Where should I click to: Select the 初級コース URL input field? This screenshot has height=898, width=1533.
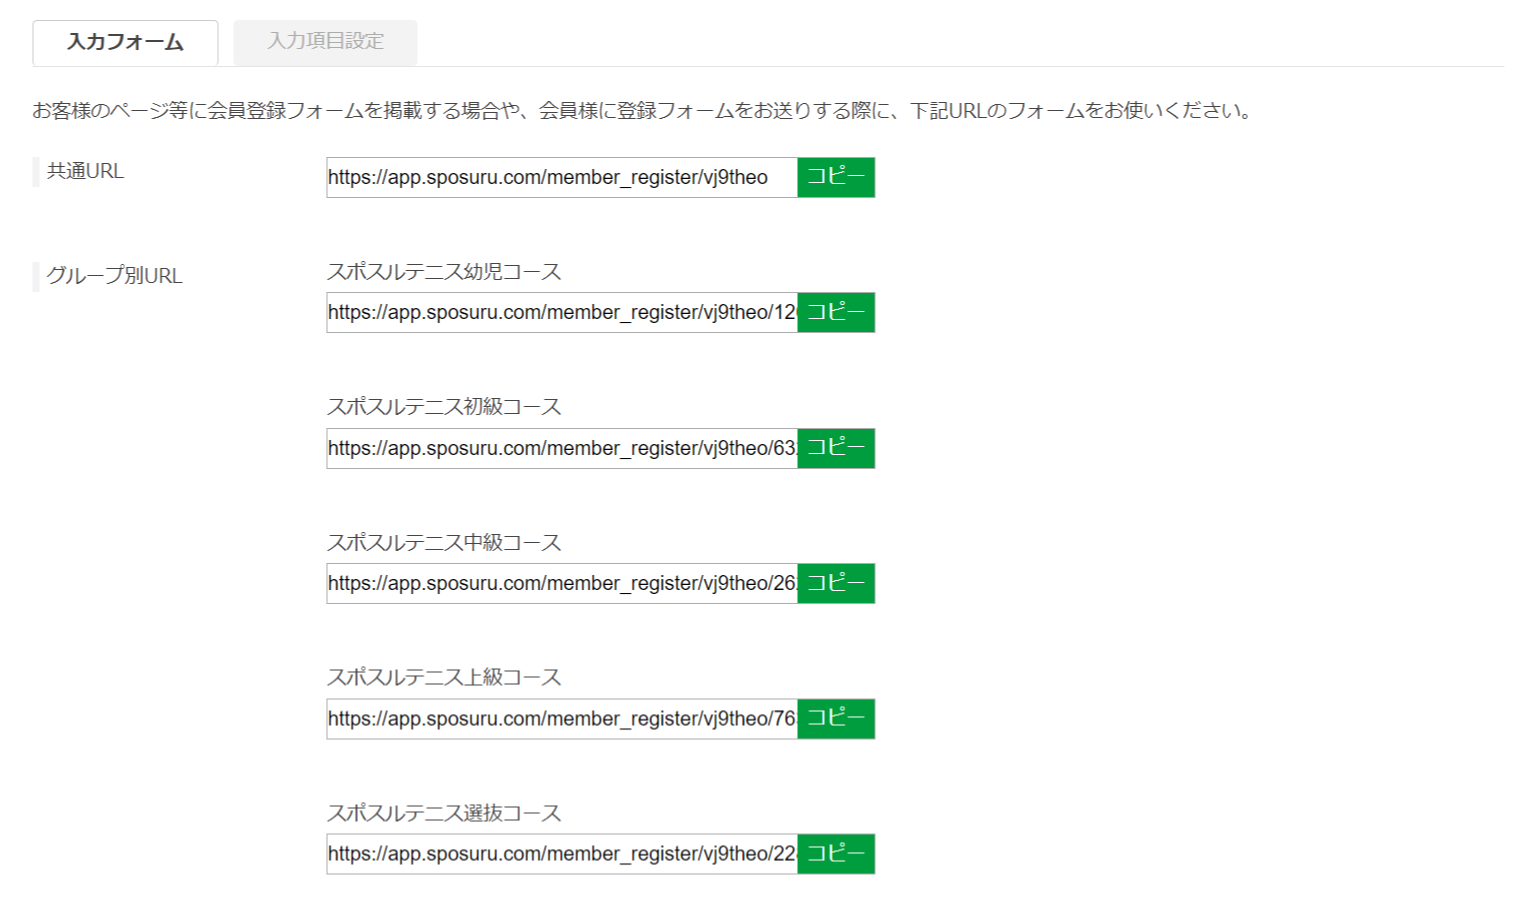coord(562,448)
